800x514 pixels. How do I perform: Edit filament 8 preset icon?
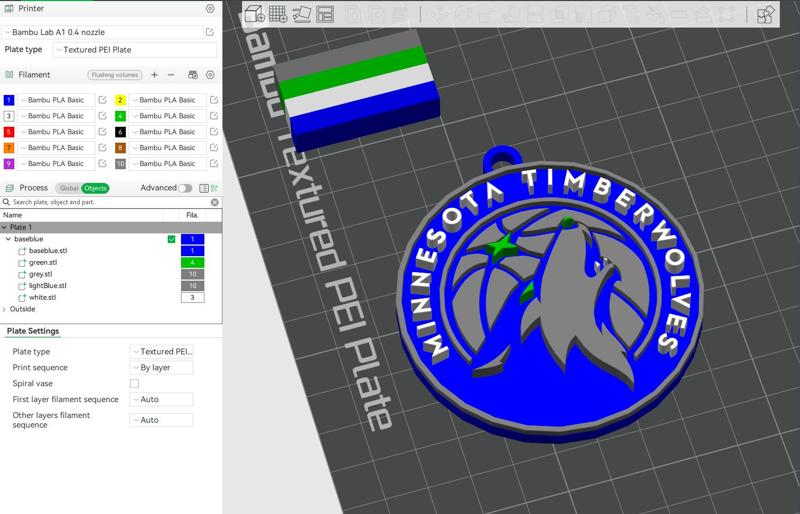pos(214,148)
